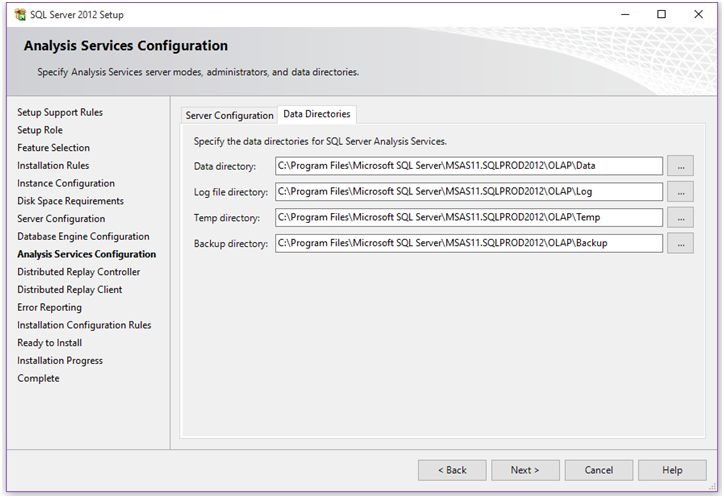Edit the Backup directory path field
Screen dimensions: 724x497
click(469, 244)
